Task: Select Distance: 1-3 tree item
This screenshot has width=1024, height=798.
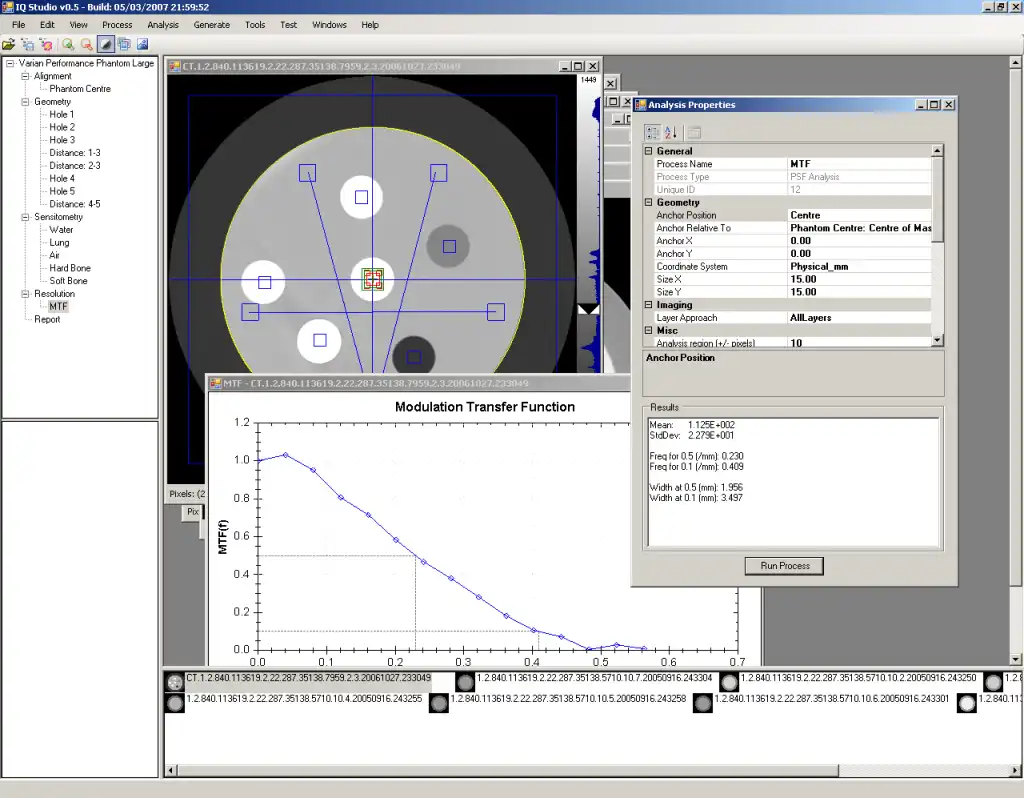Action: [x=74, y=153]
